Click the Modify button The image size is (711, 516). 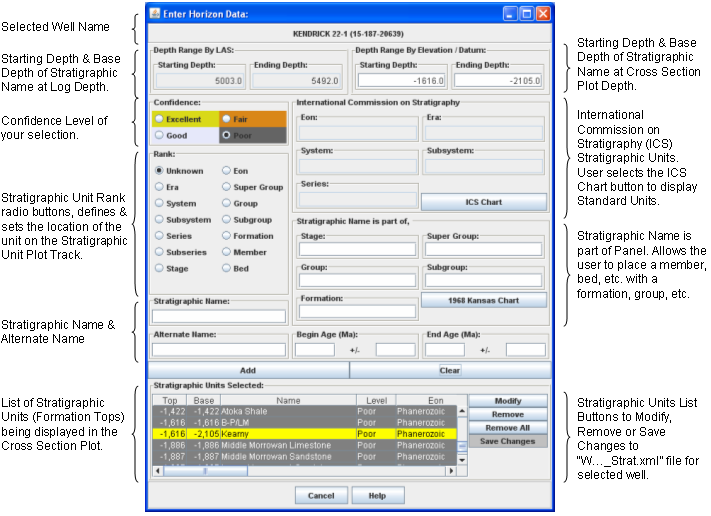[508, 401]
